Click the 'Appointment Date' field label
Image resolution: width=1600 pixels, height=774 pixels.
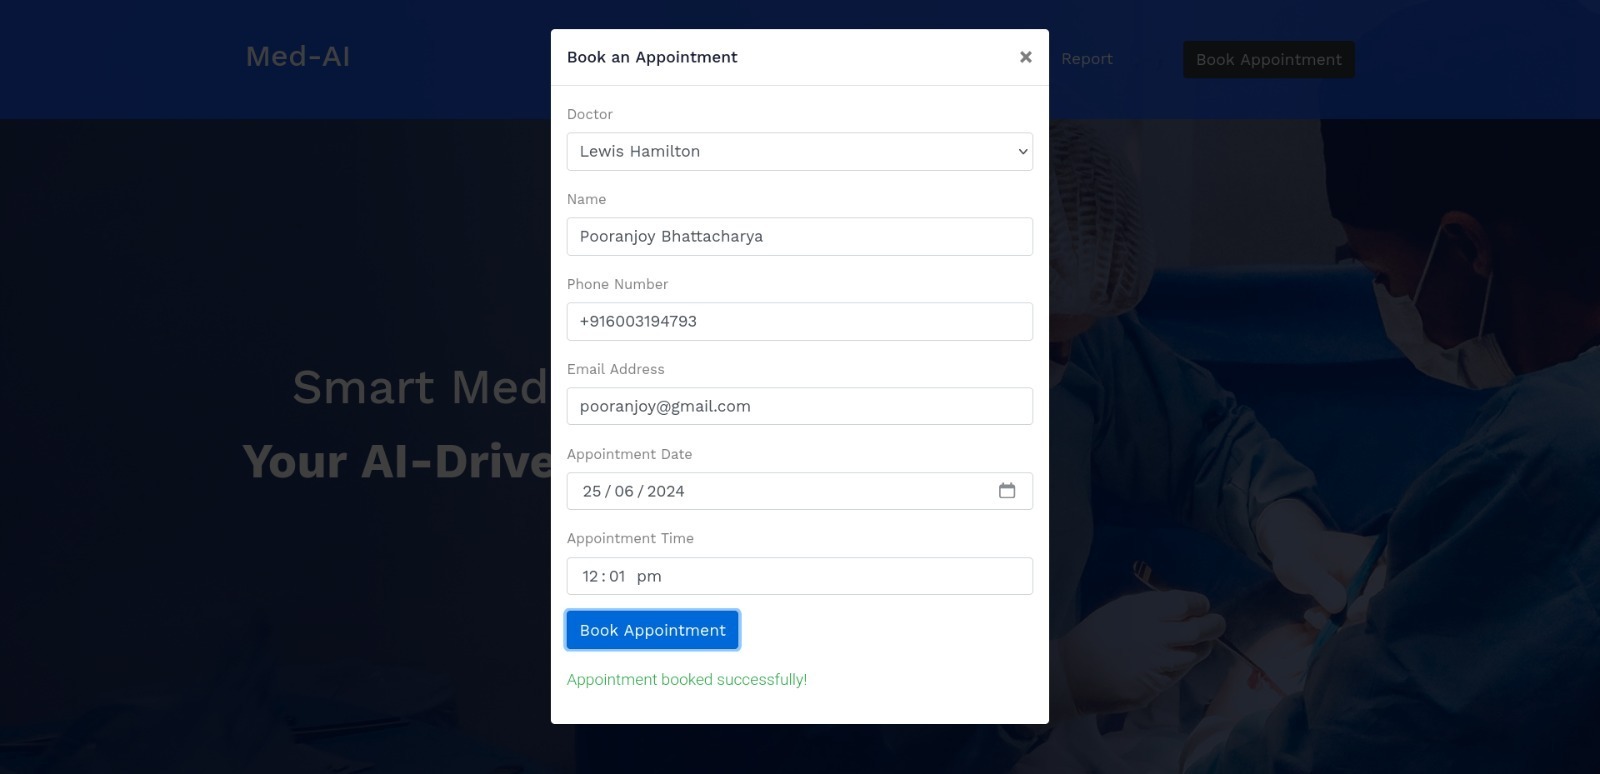(630, 454)
